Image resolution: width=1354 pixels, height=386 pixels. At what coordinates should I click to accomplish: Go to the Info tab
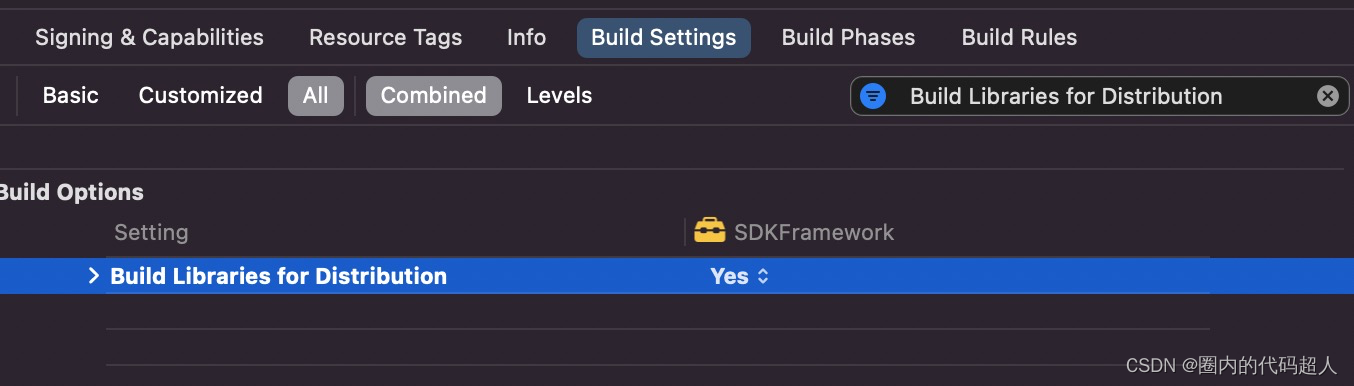pos(526,37)
